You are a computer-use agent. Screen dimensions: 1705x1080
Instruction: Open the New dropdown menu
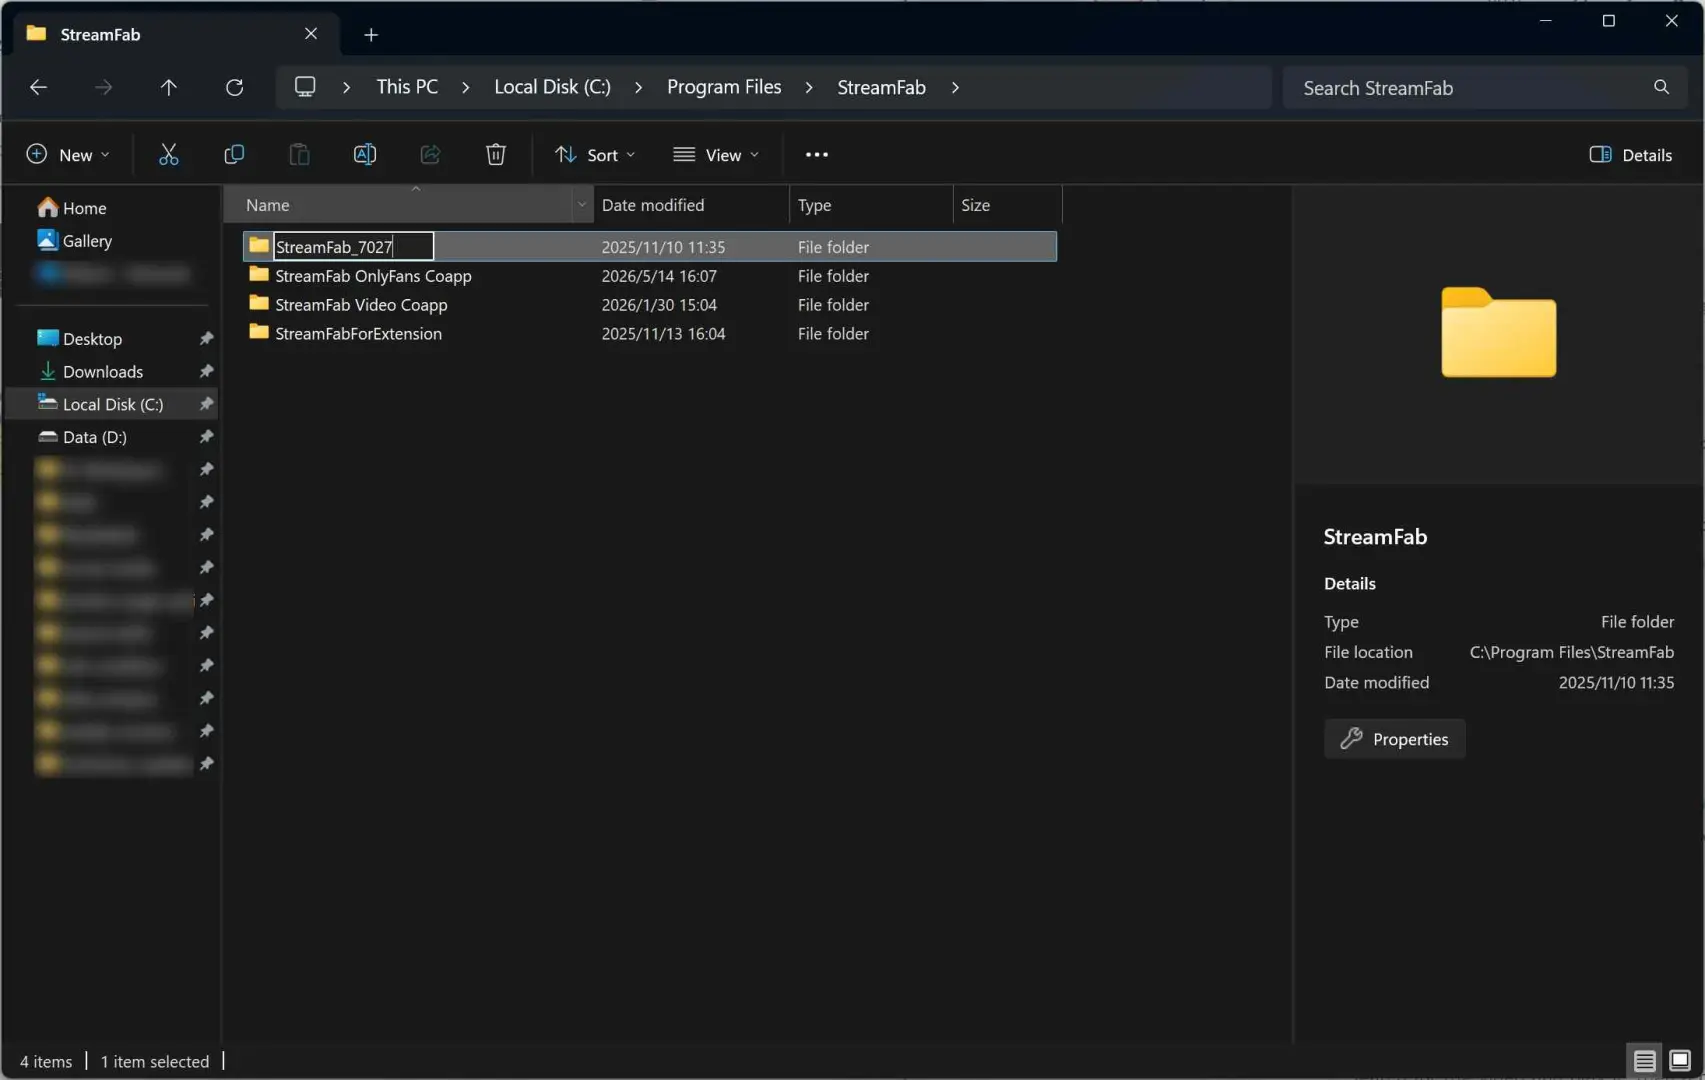click(68, 154)
